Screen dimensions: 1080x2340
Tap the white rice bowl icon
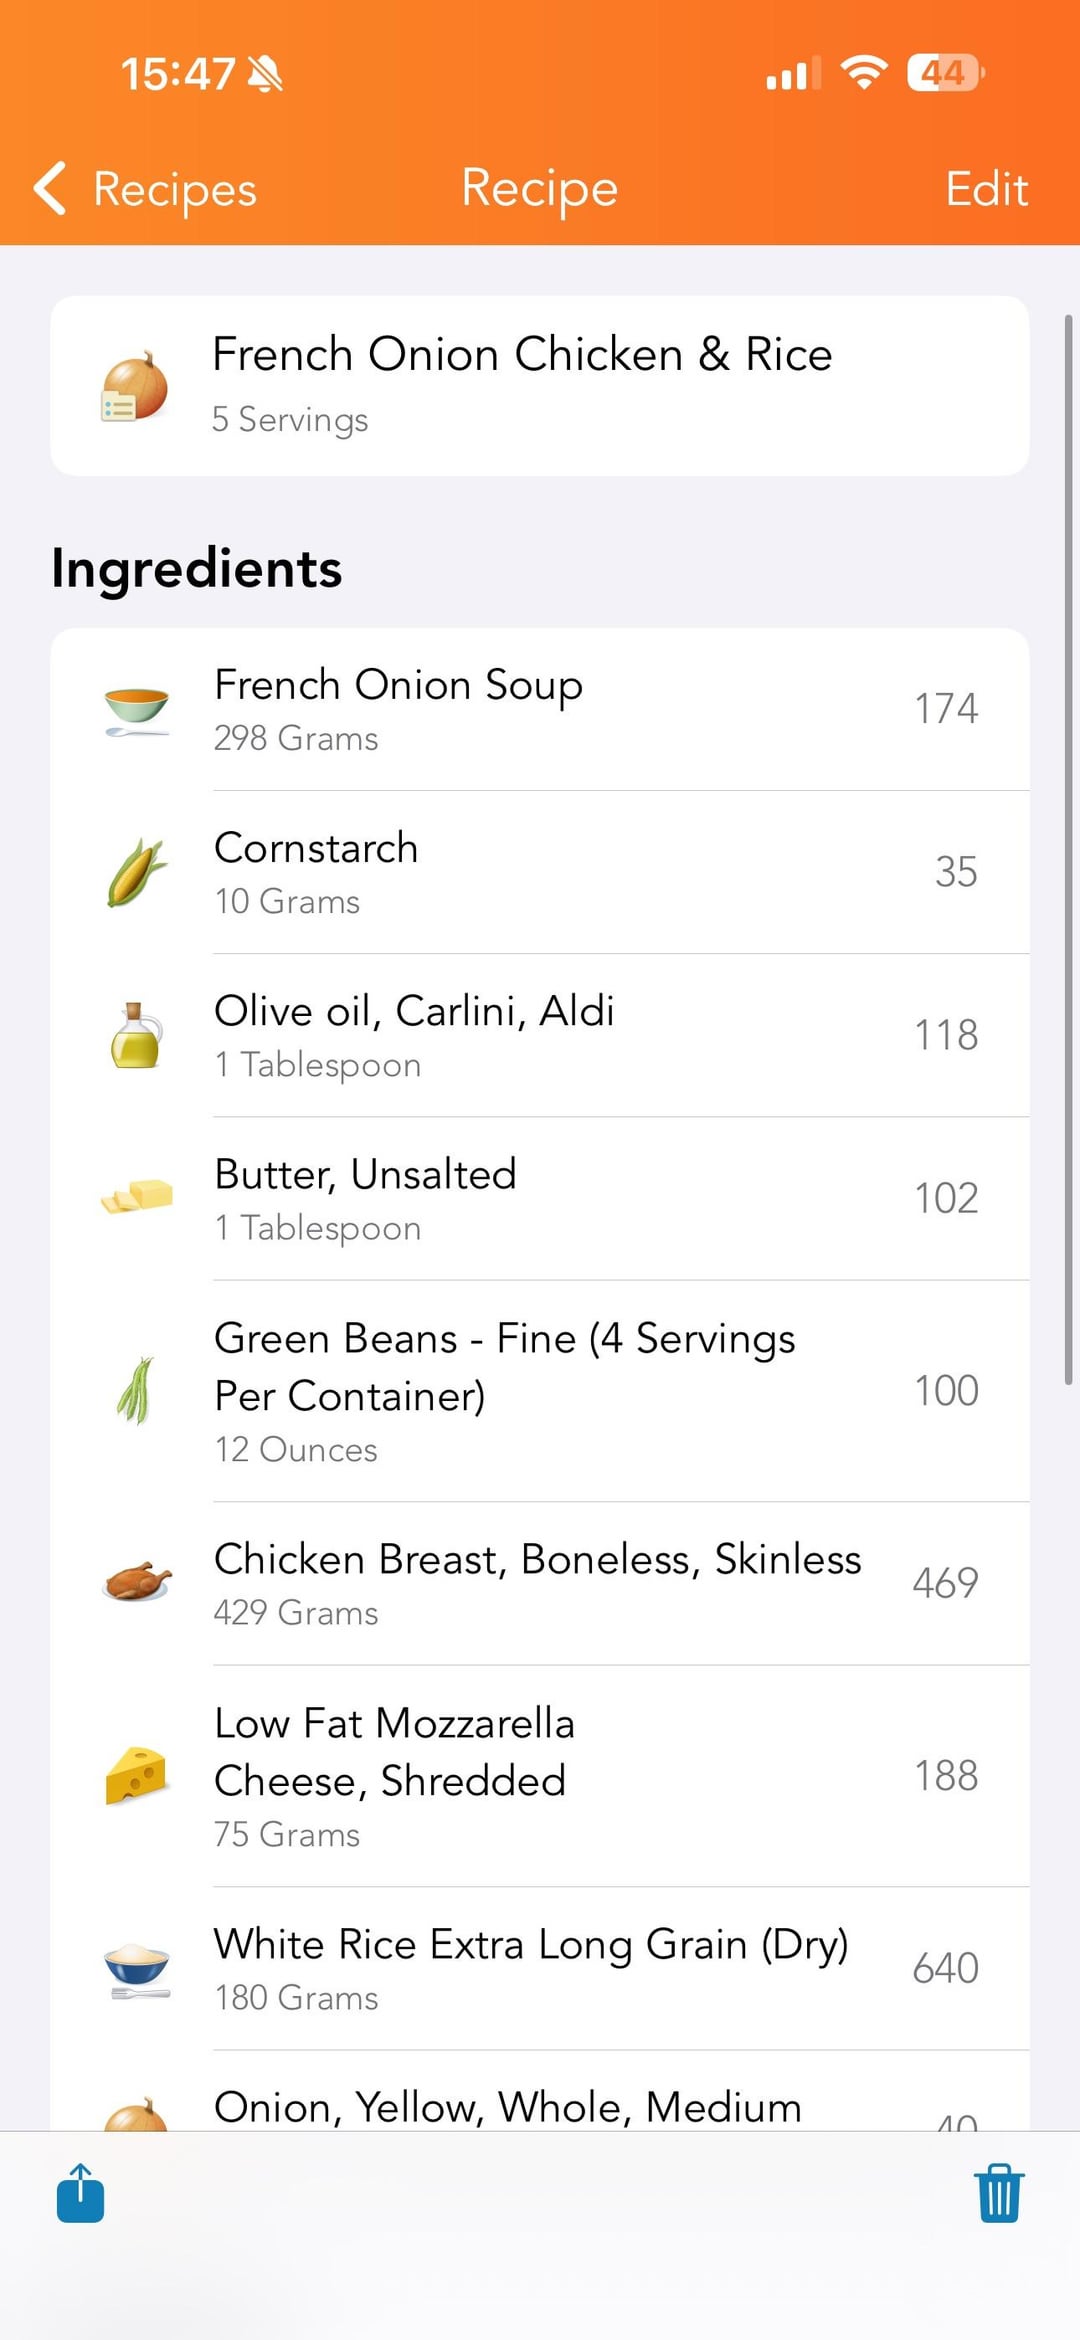pyautogui.click(x=136, y=1969)
